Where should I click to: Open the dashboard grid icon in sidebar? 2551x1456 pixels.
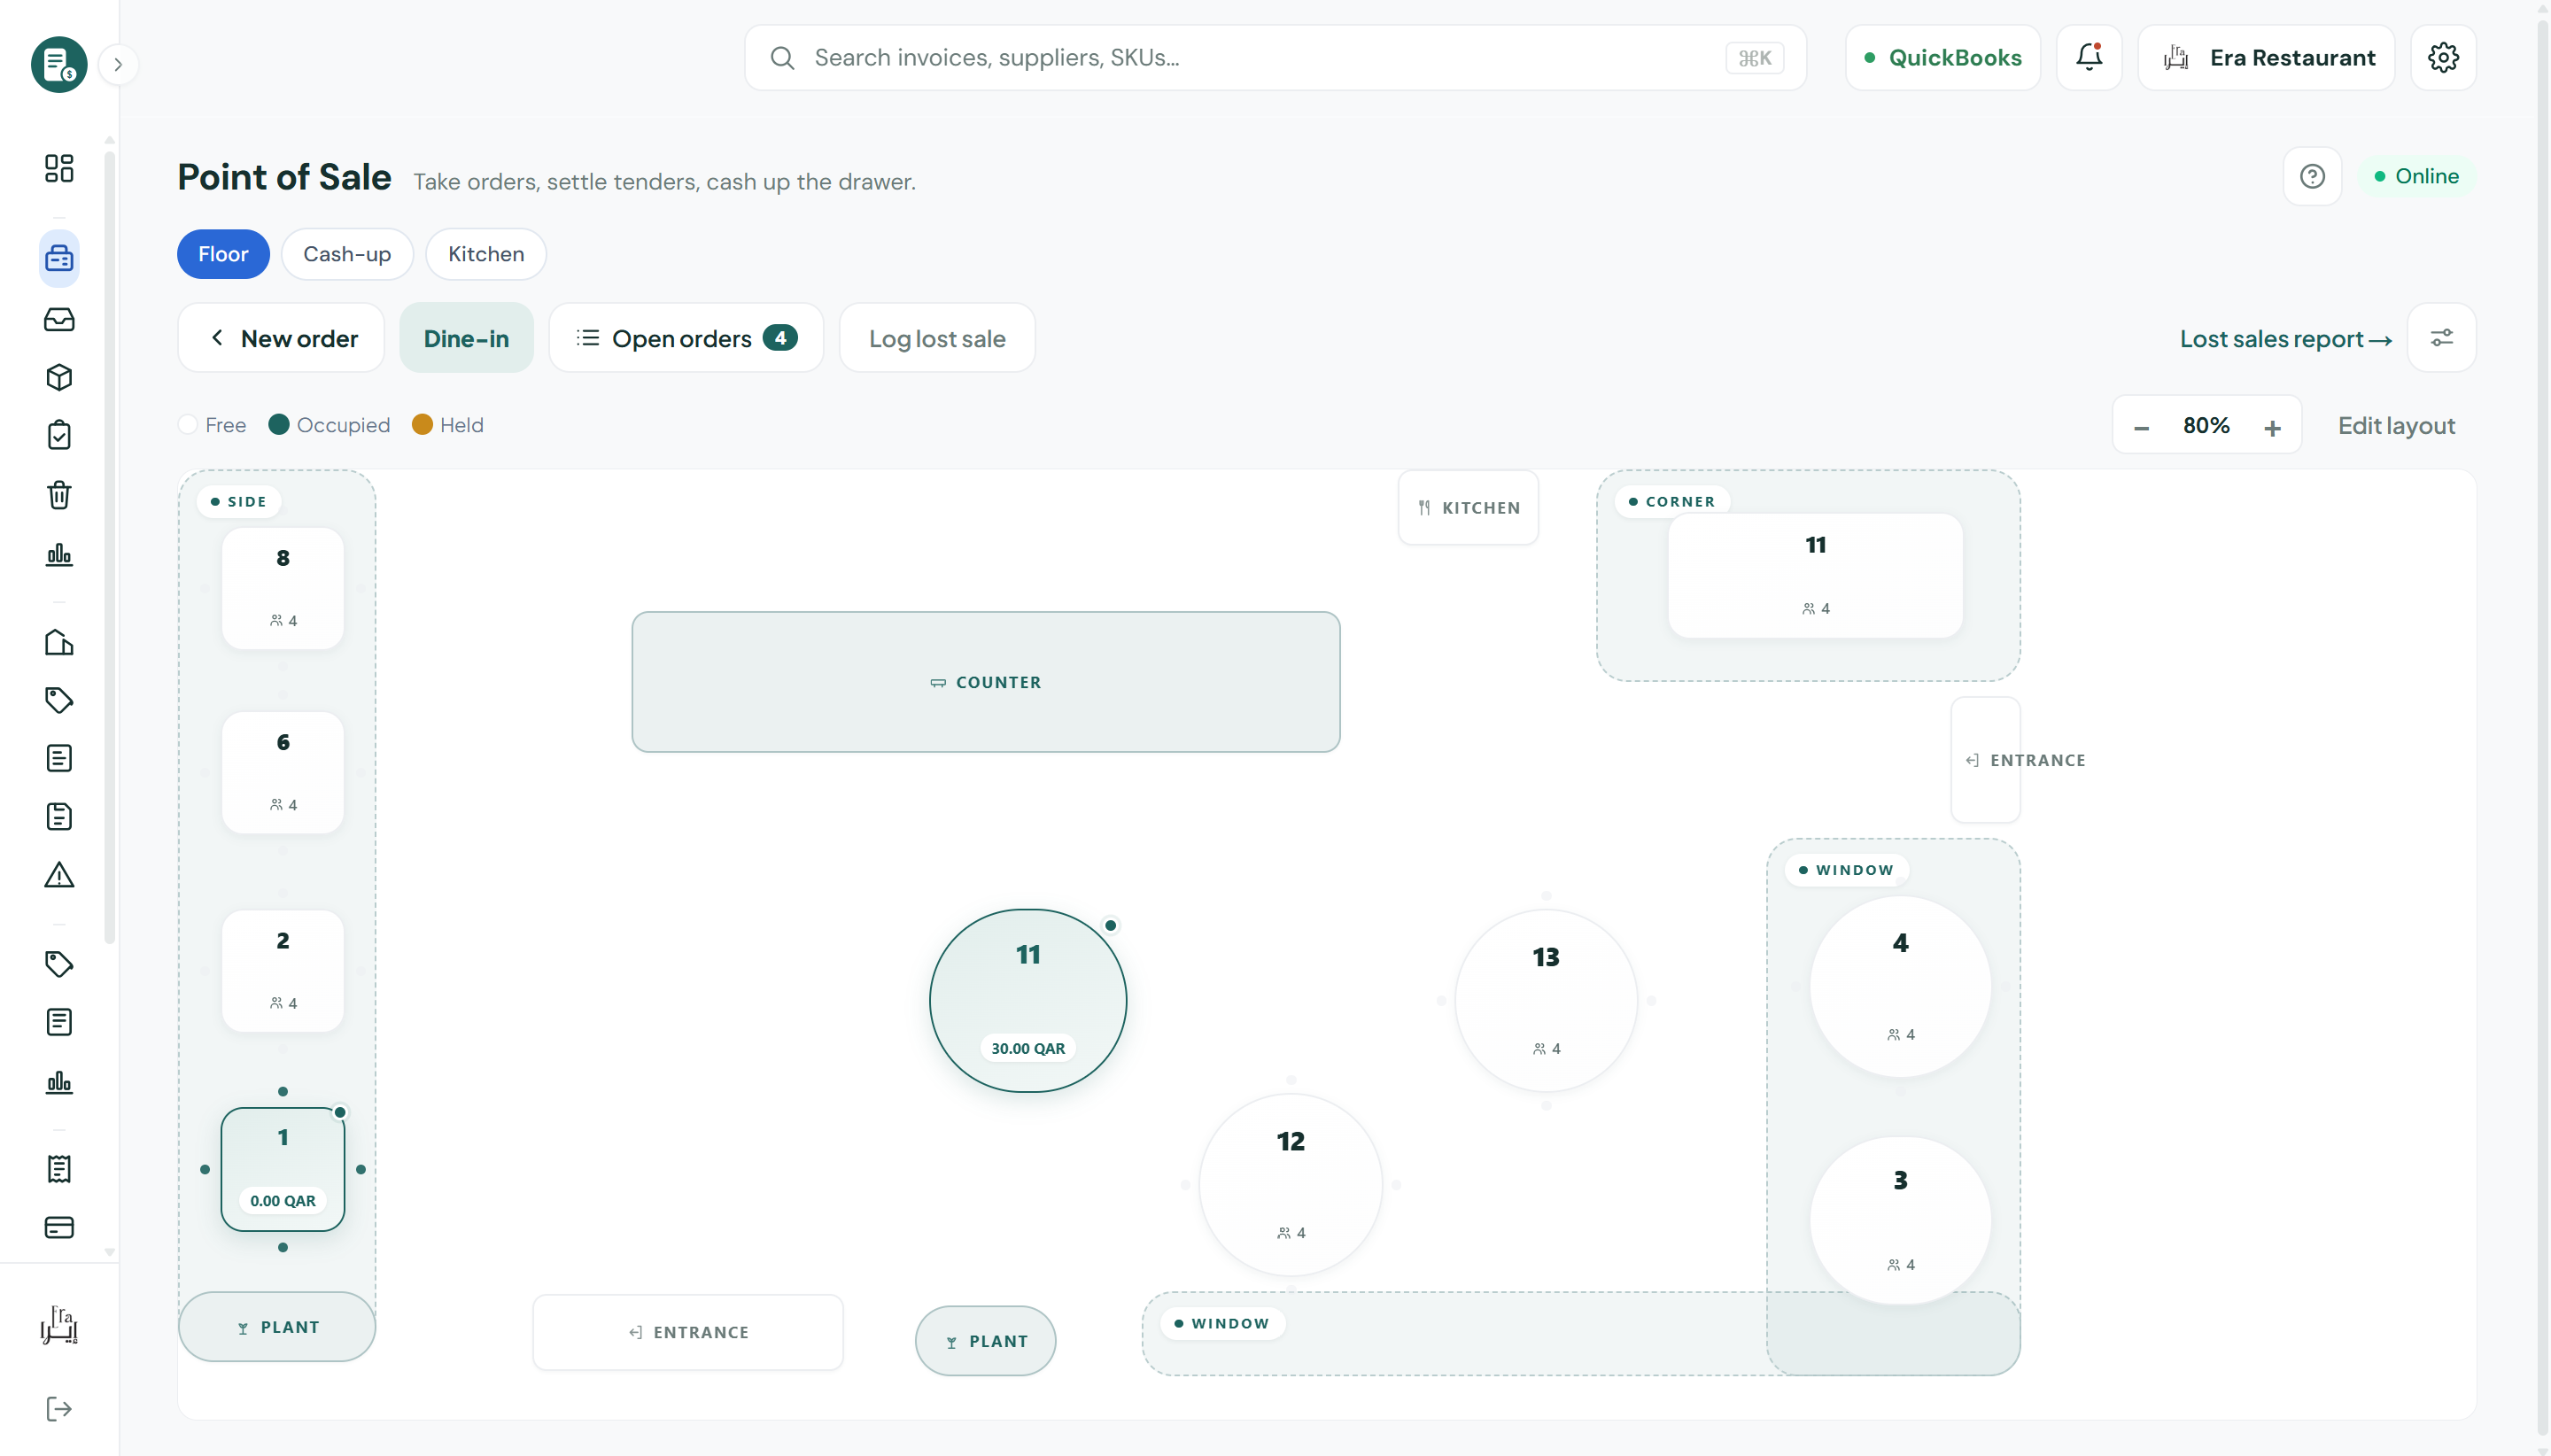59,168
